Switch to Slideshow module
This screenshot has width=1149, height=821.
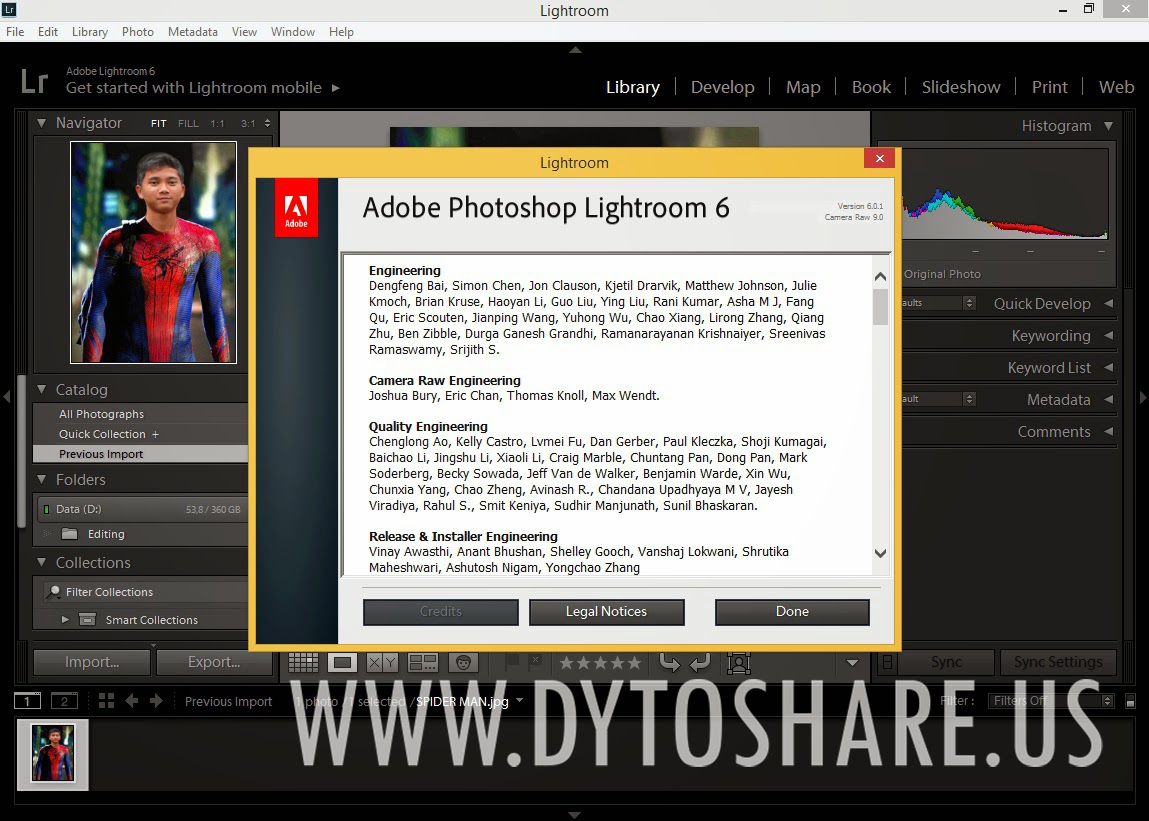click(961, 87)
